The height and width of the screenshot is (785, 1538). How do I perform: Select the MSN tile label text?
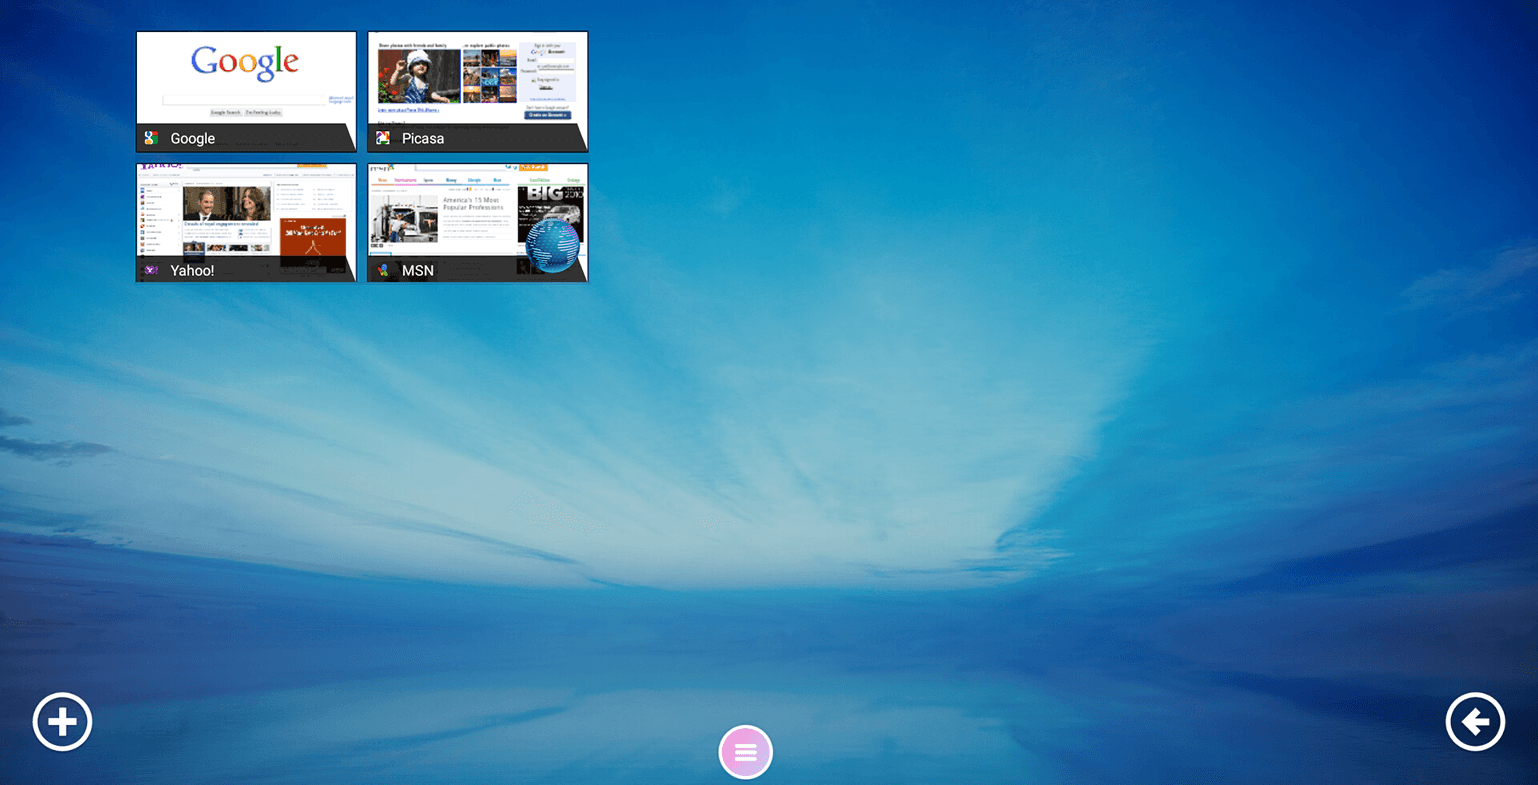(x=418, y=270)
